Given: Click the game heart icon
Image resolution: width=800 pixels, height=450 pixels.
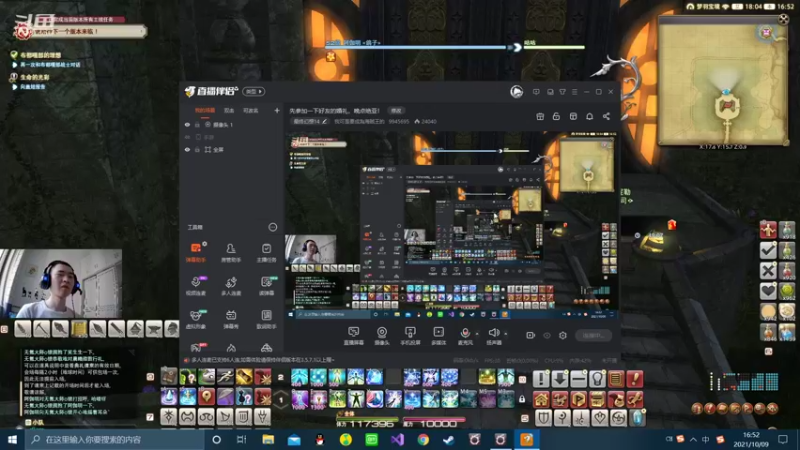Looking at the screenshot, I should point(768,291).
